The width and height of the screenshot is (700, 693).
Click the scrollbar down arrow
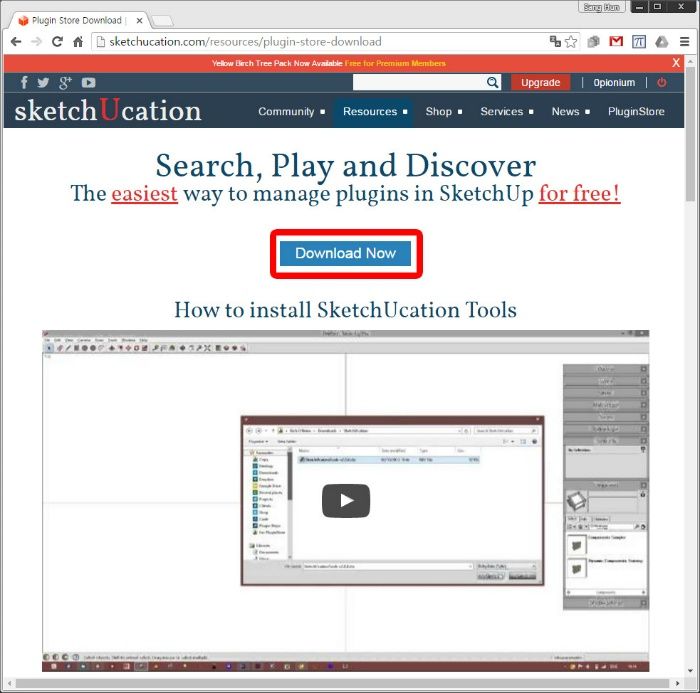click(x=691, y=671)
